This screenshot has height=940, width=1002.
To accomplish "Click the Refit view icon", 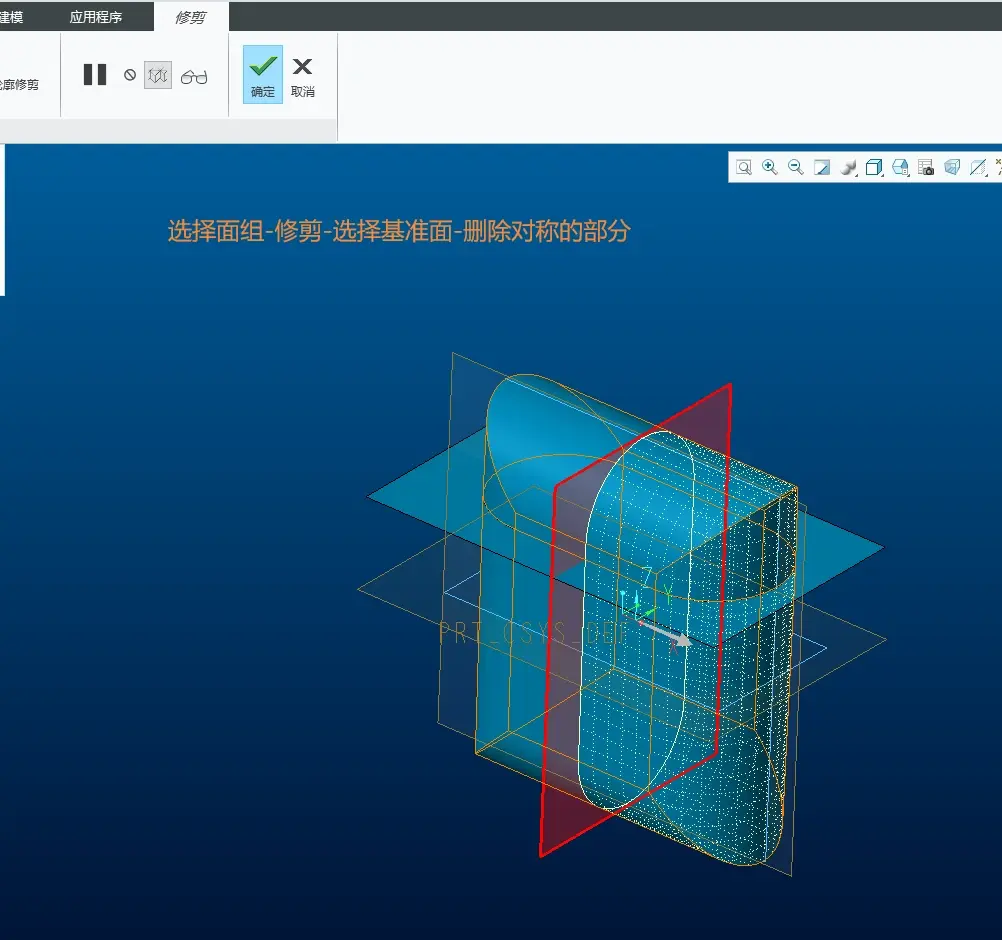I will tap(744, 167).
